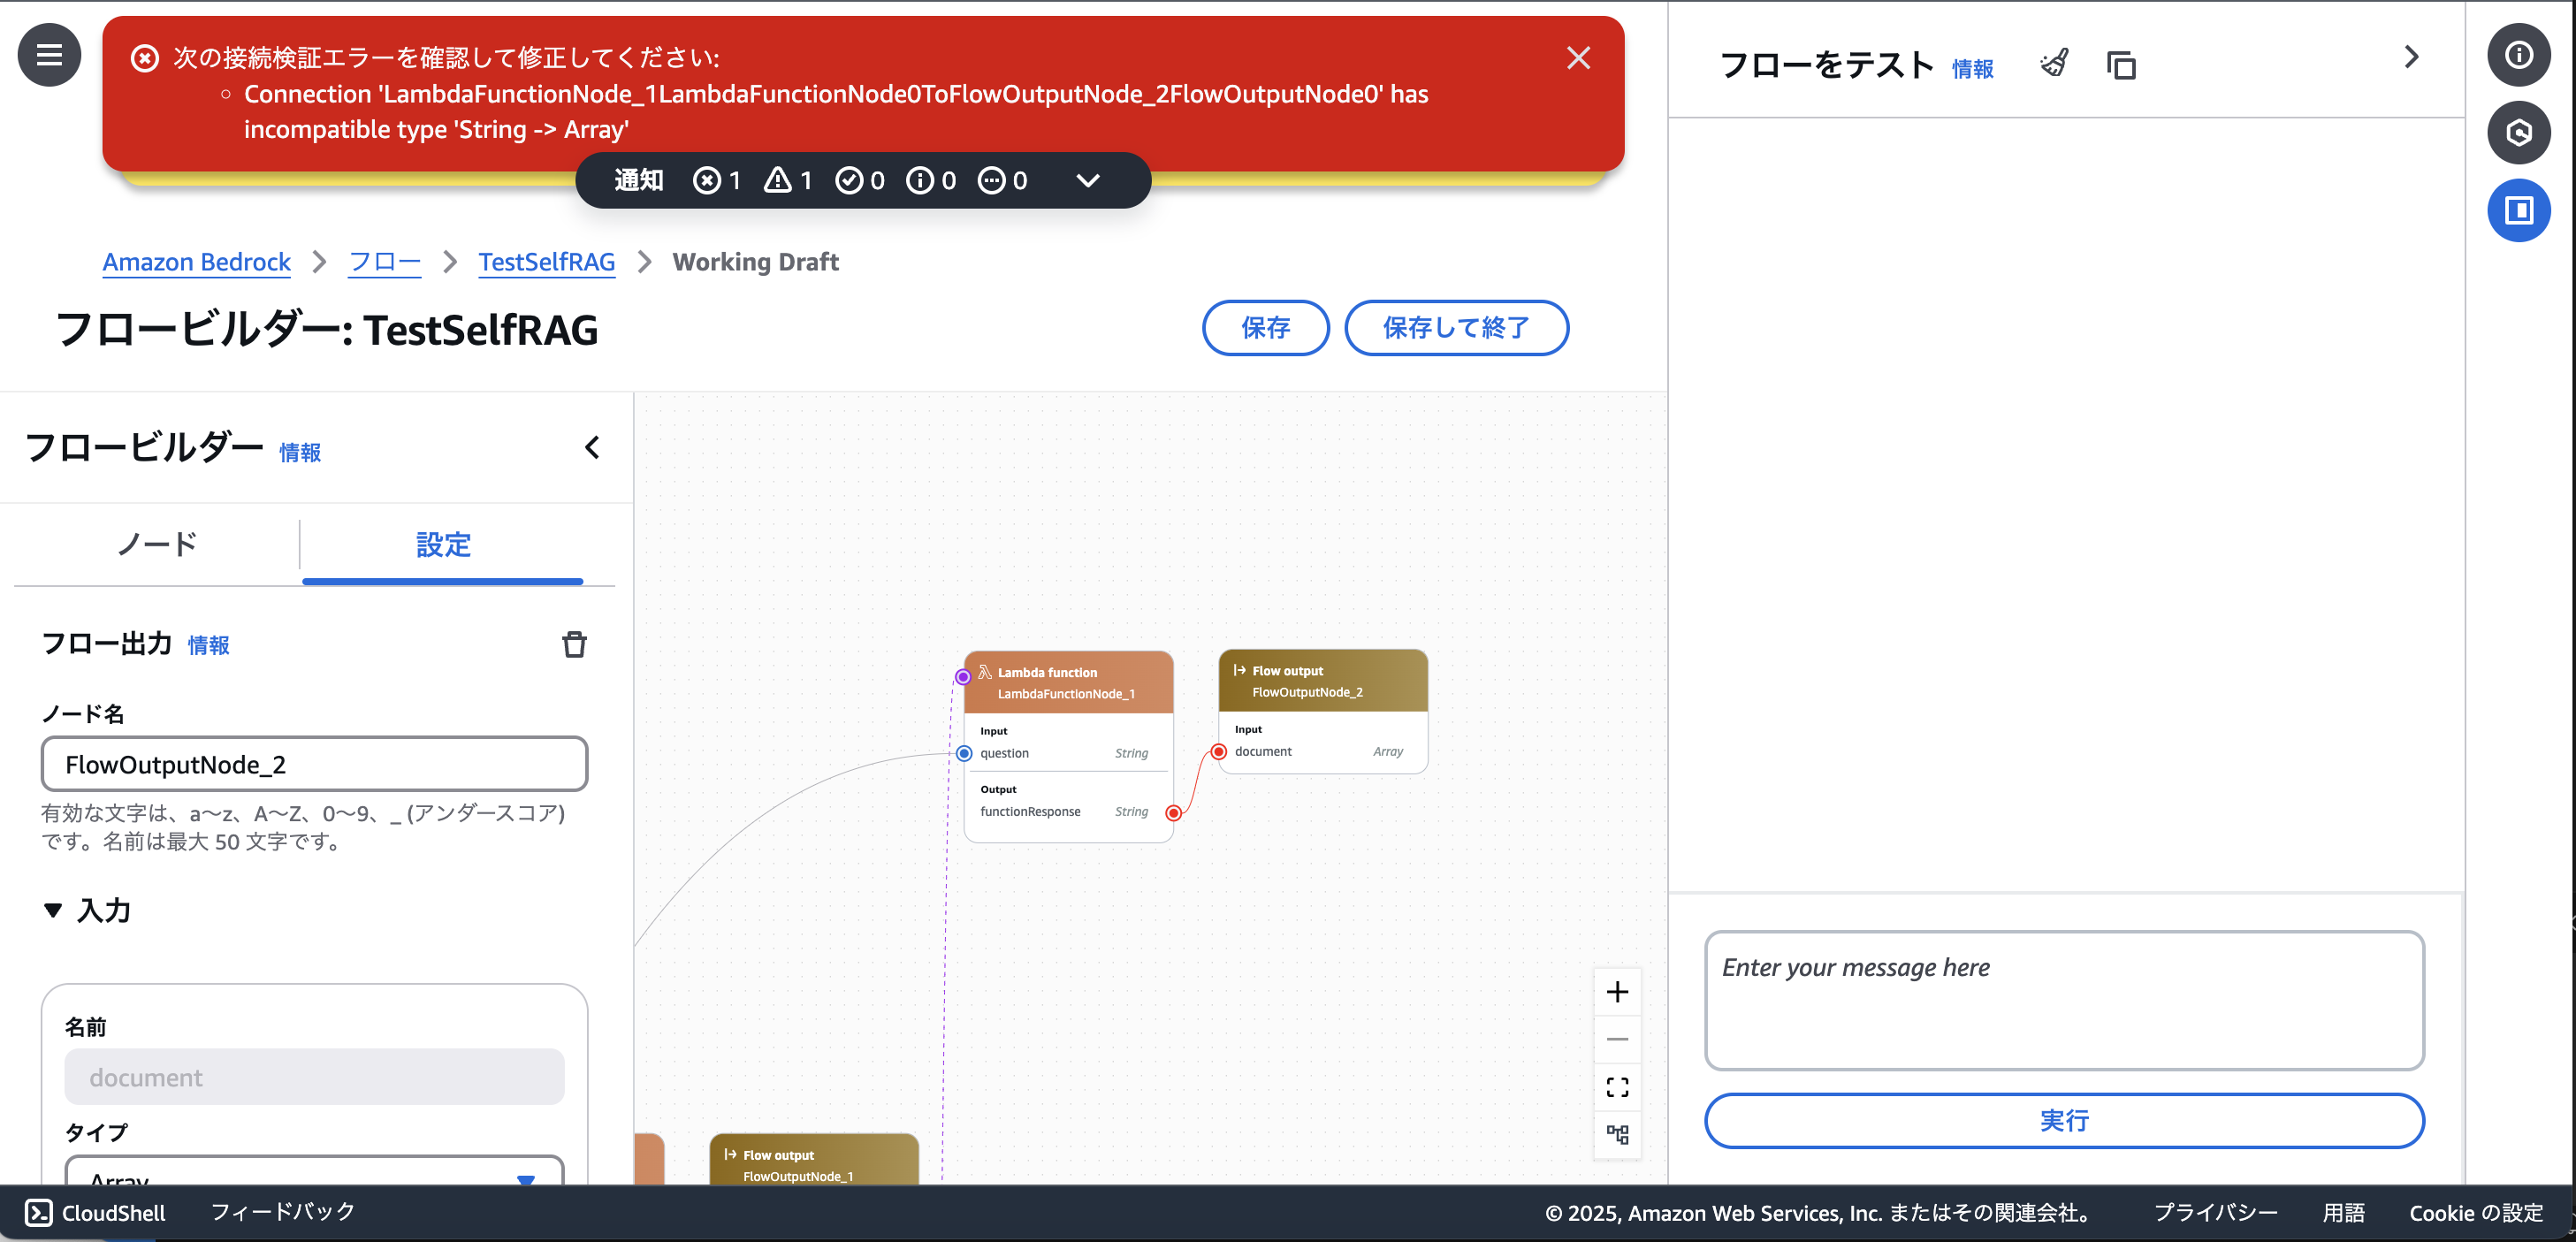Viewport: 2576px width, 1242px height.
Task: Open the info panel from the right sidebar
Action: click(2520, 55)
